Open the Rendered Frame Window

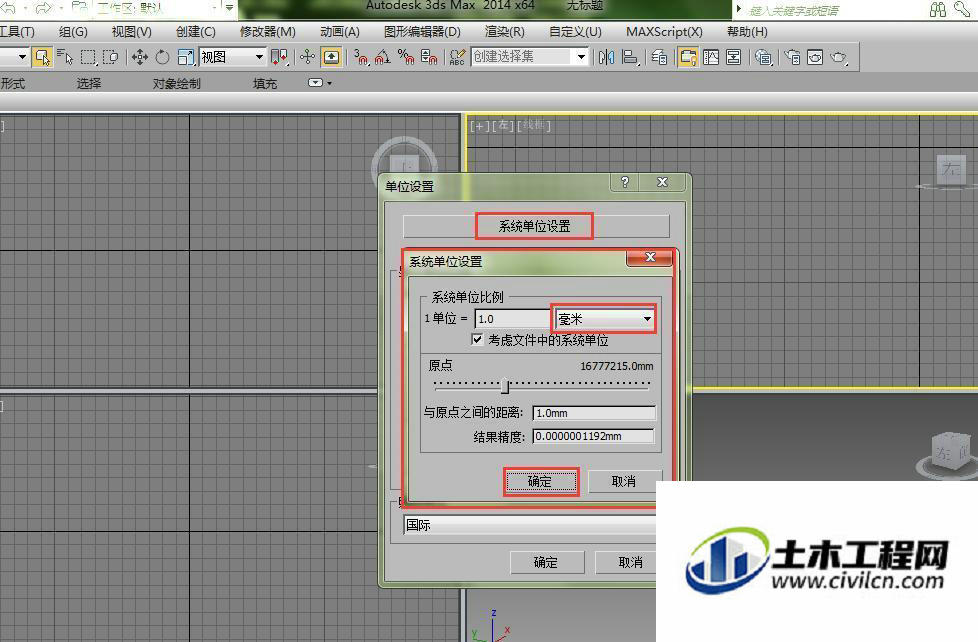pyautogui.click(x=815, y=57)
